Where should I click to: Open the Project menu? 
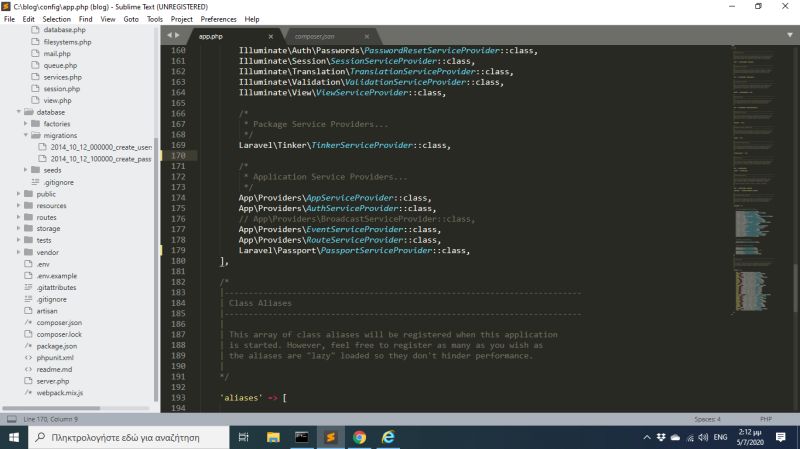point(182,19)
